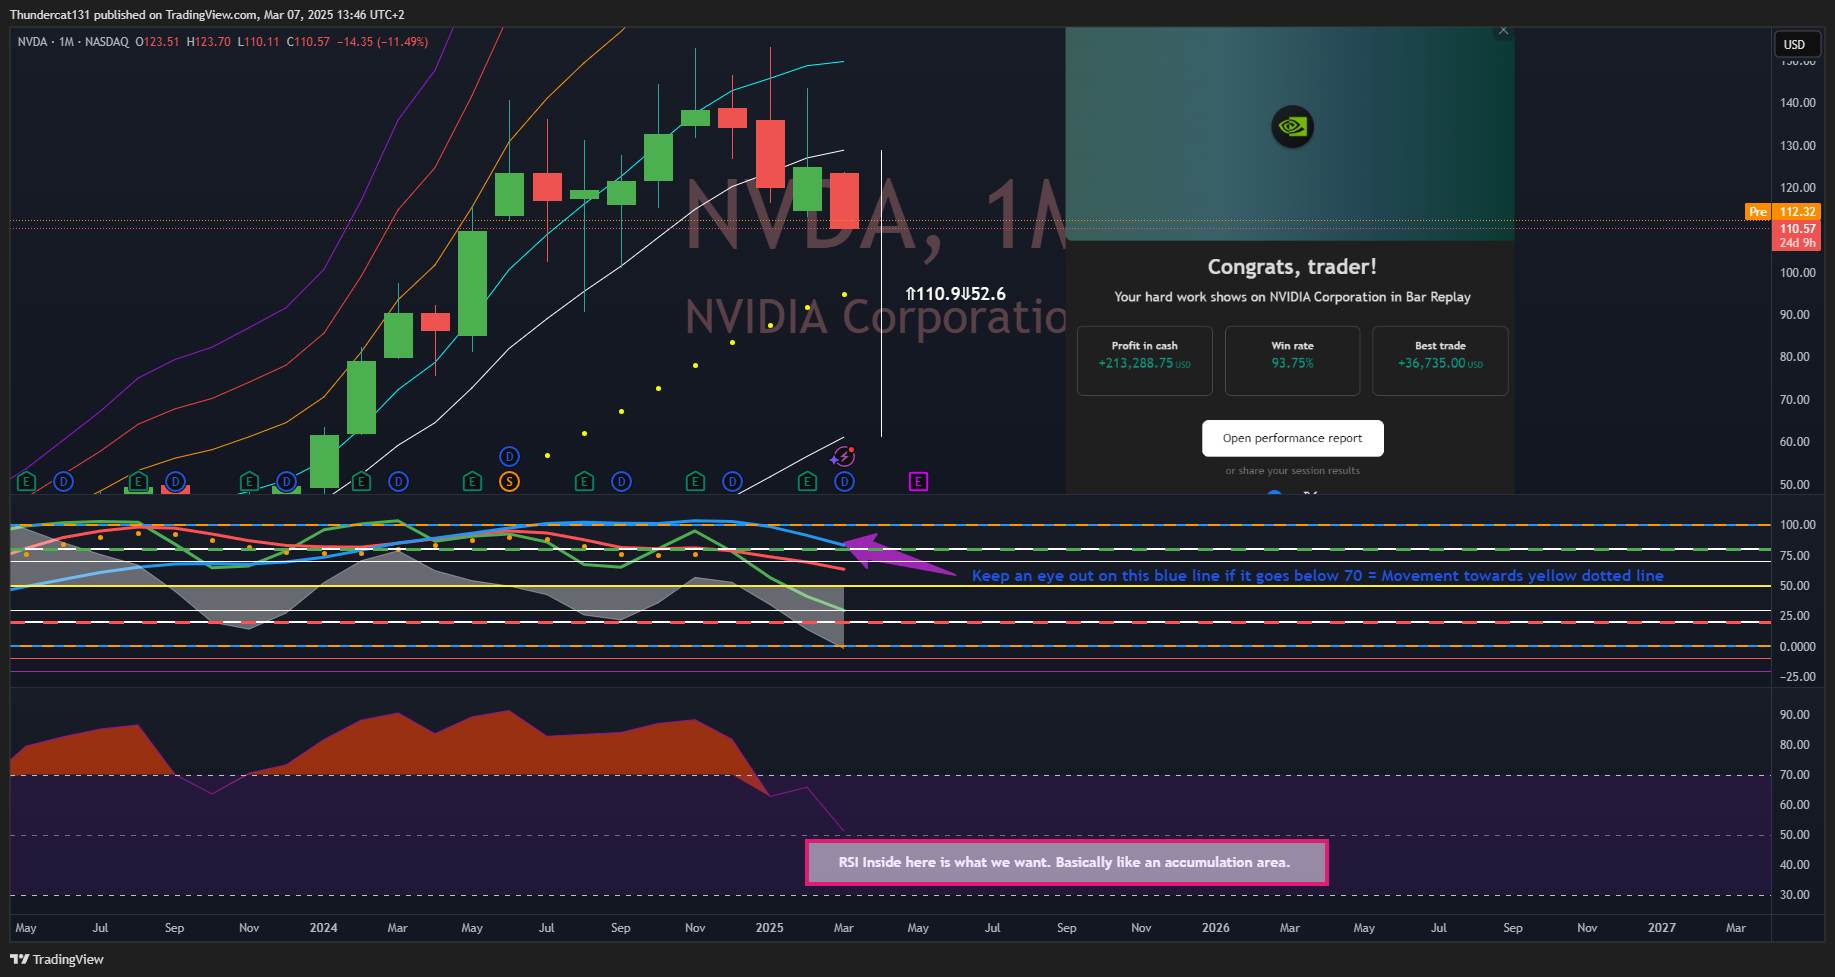1835x977 pixels.
Task: Show the earnings E marker for February 2025
Action: point(807,482)
